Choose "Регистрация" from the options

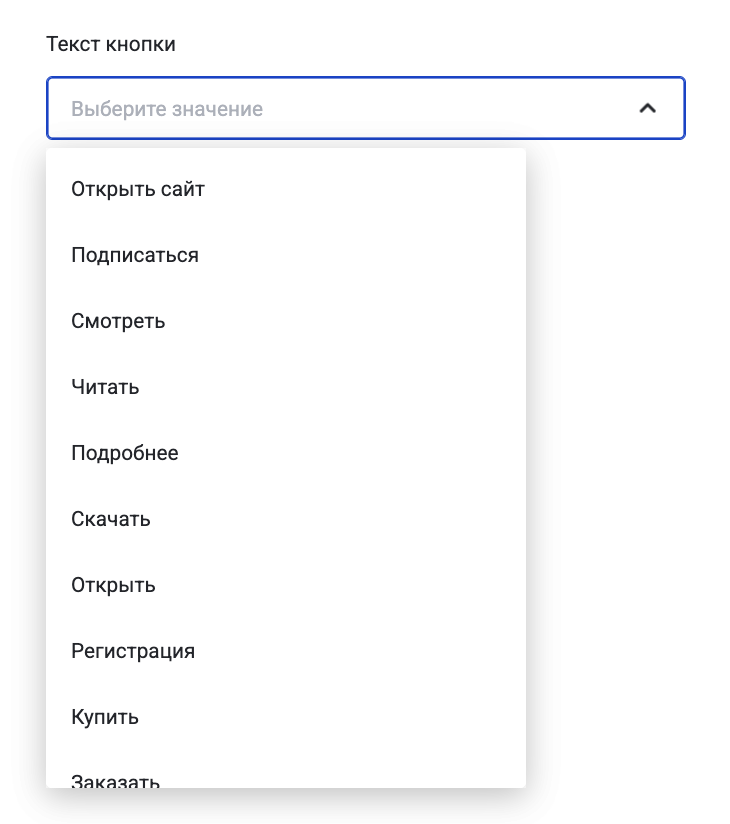[x=133, y=651]
